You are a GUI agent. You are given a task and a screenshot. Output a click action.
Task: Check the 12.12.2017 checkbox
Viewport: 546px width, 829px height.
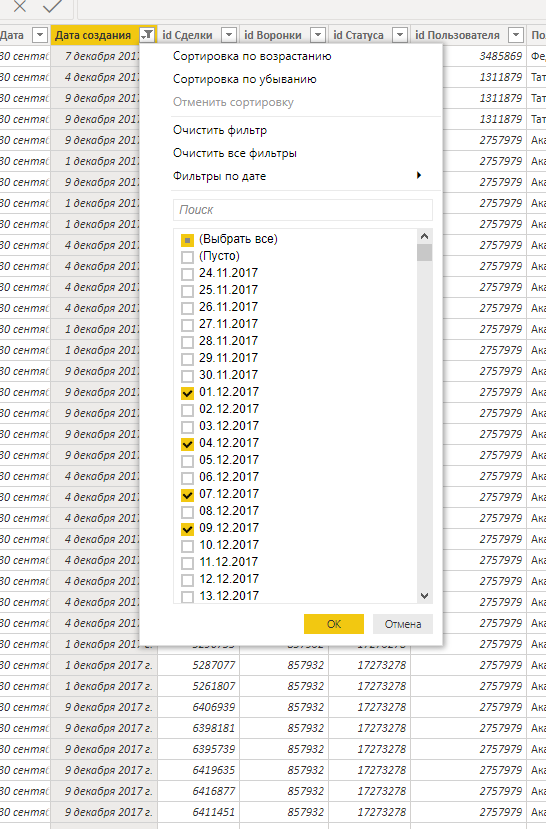coord(187,580)
